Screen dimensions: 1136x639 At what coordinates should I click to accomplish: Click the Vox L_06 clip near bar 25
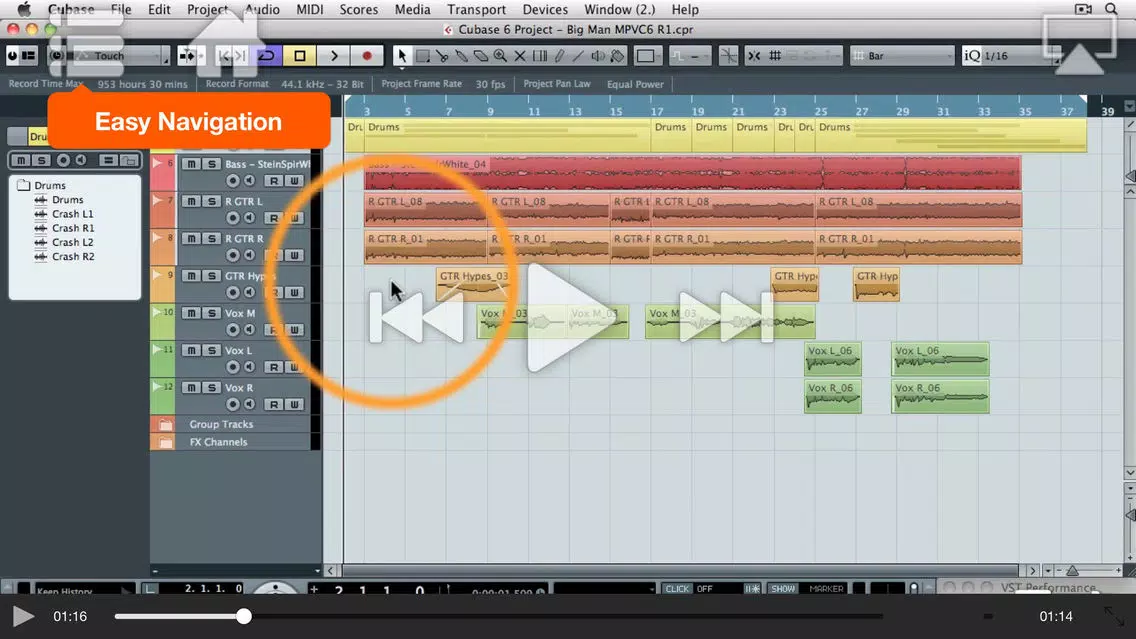pos(833,359)
